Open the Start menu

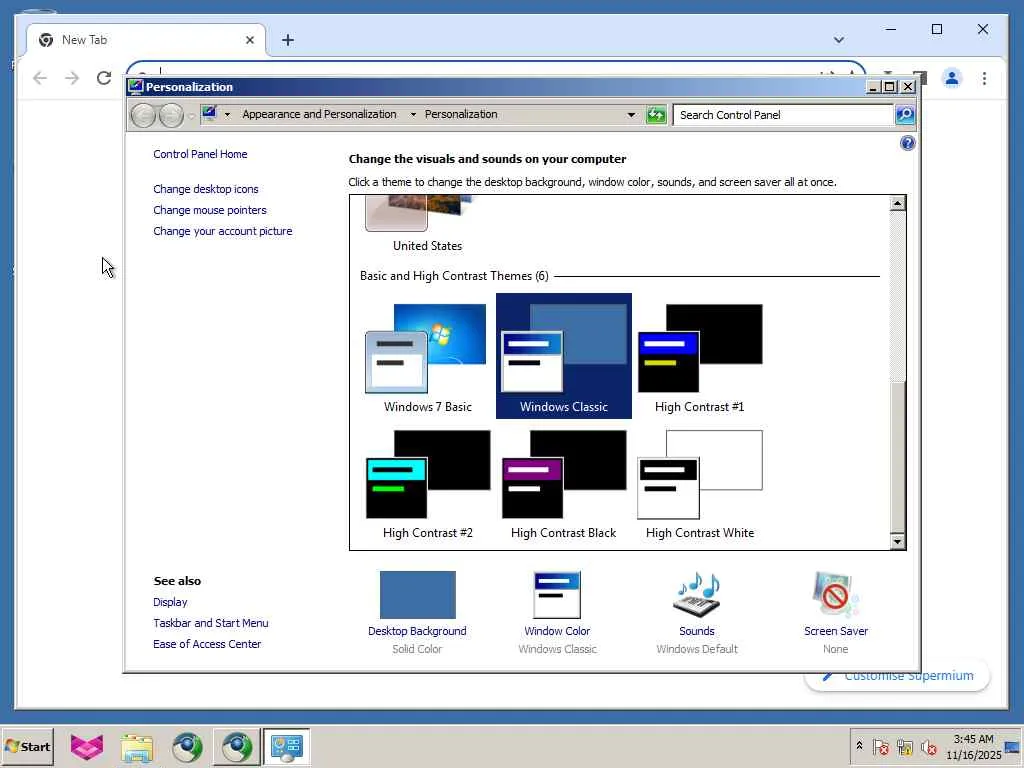27,746
